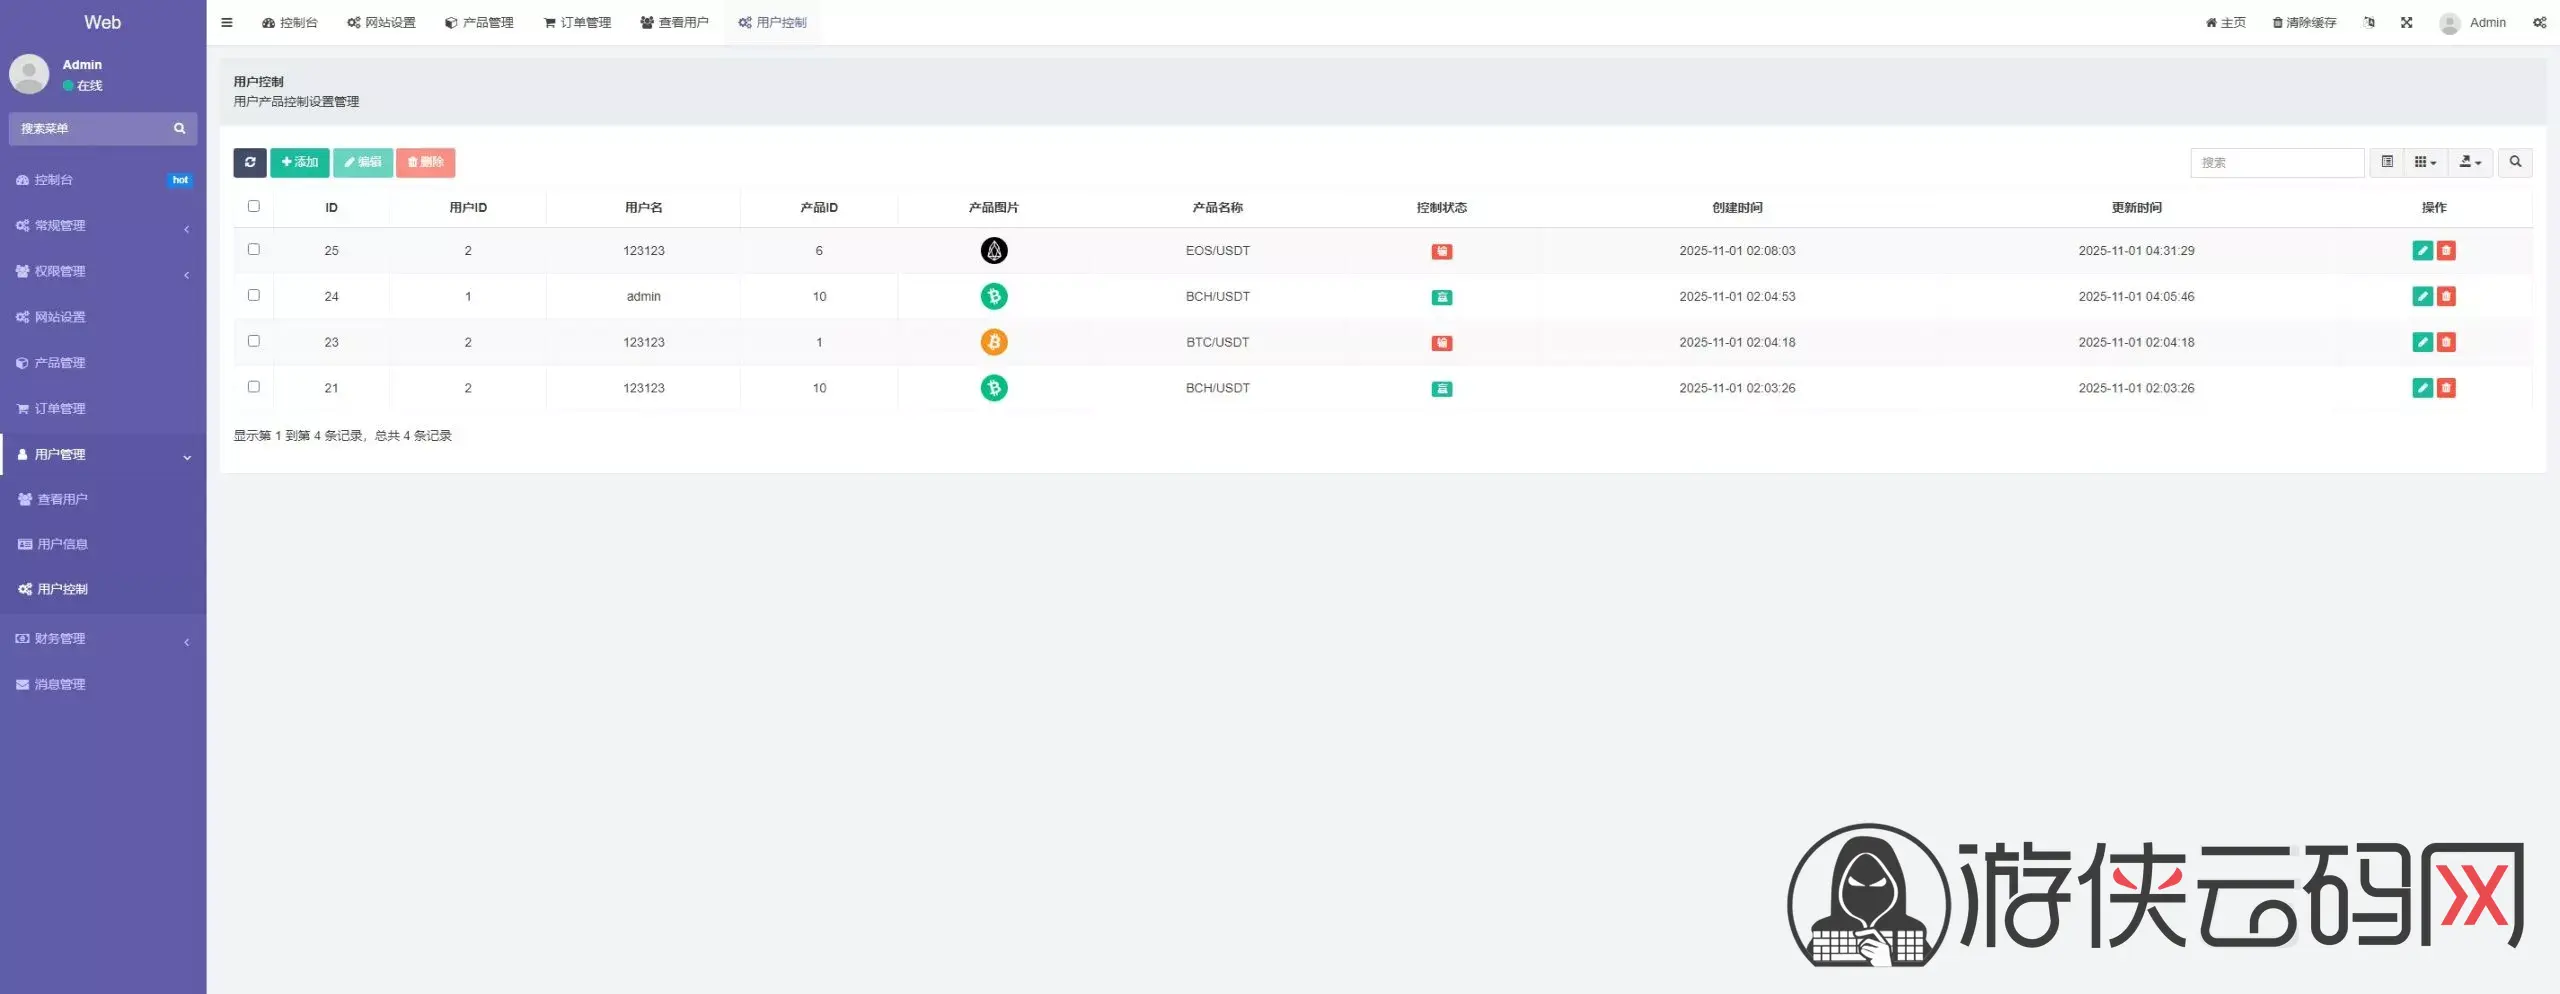Screen dimensions: 2560x994
Task: Click the sidebar menu search icon
Action: [180, 129]
